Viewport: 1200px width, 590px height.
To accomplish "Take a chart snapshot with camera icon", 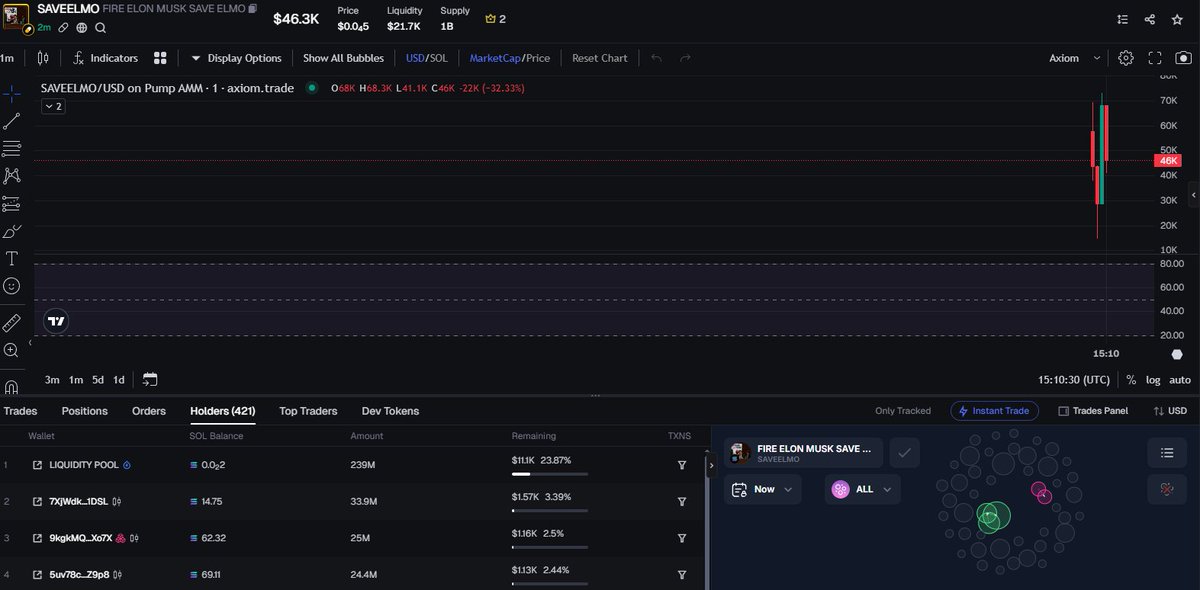I will [x=1184, y=58].
